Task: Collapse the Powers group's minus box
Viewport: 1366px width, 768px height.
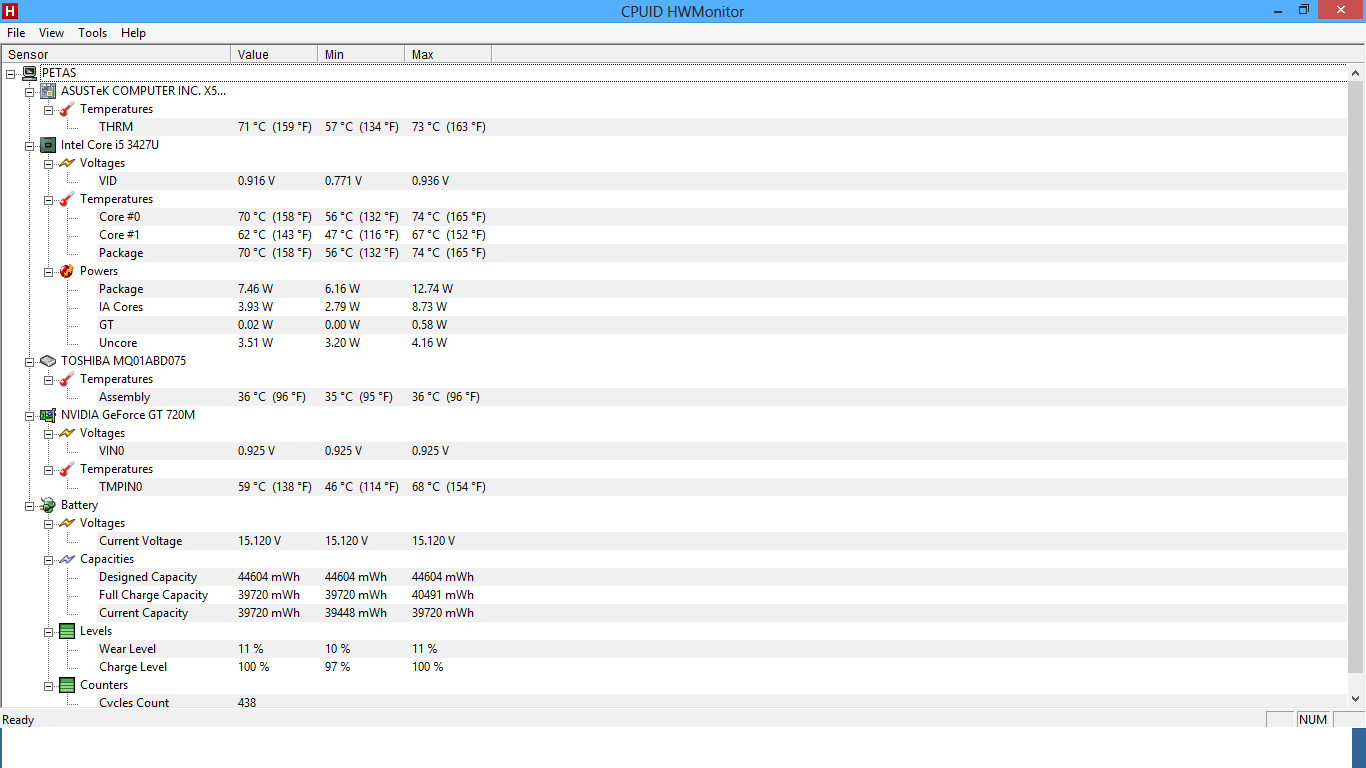Action: 48,271
